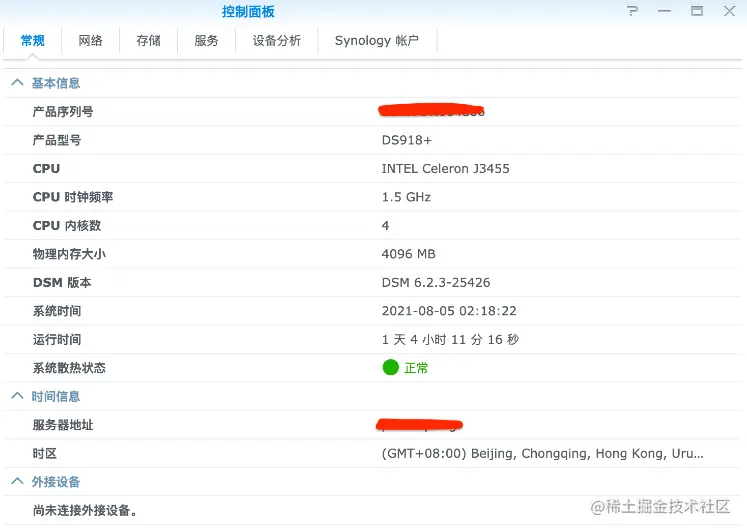Close the 控制面板 window

pyautogui.click(x=729, y=11)
